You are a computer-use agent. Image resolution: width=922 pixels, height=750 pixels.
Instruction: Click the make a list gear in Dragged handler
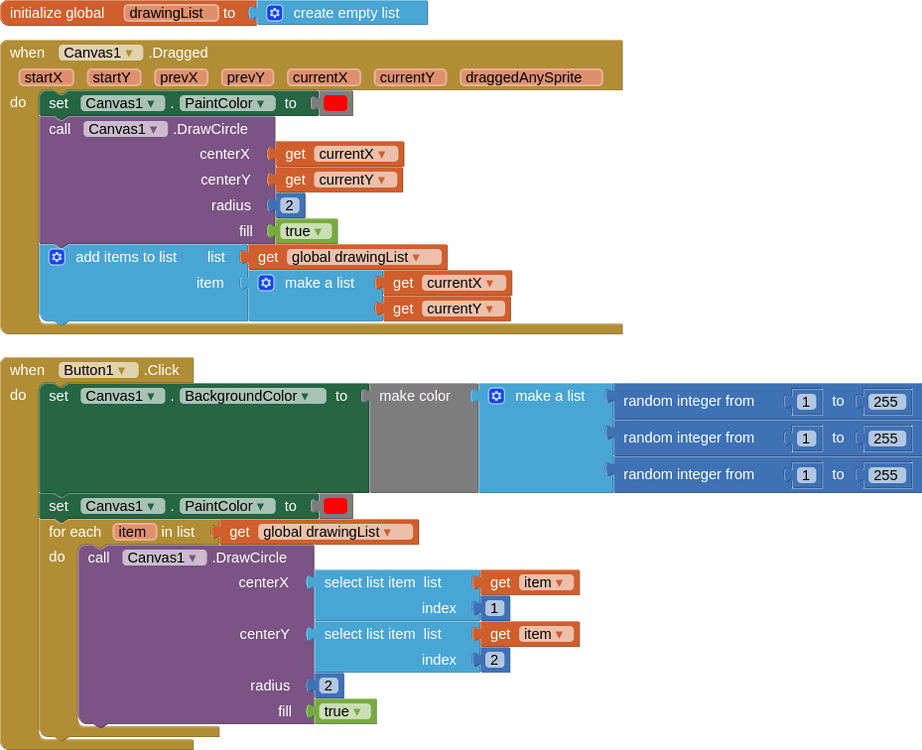[266, 283]
